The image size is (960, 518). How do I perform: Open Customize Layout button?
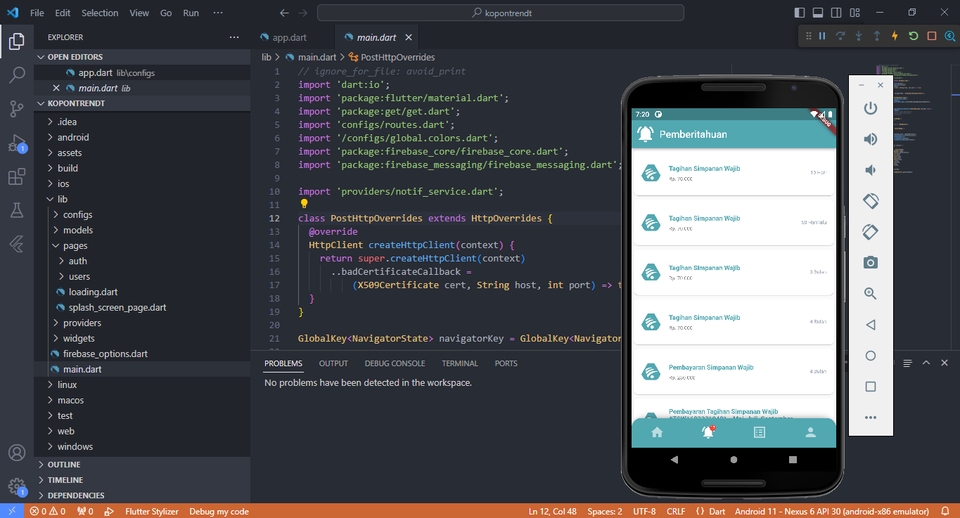tap(855, 12)
